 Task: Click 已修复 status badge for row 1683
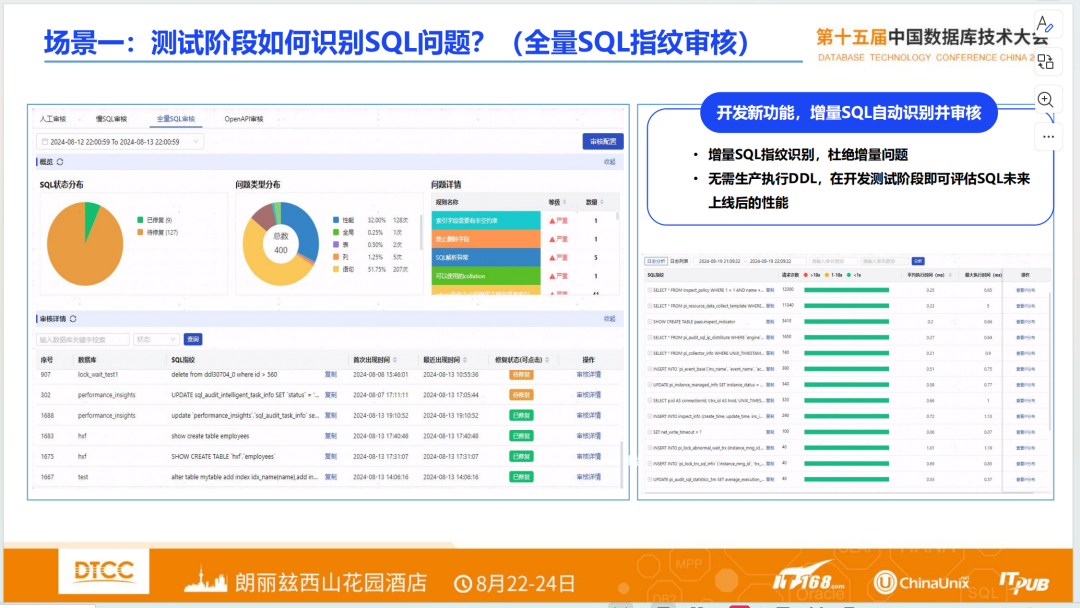click(521, 436)
